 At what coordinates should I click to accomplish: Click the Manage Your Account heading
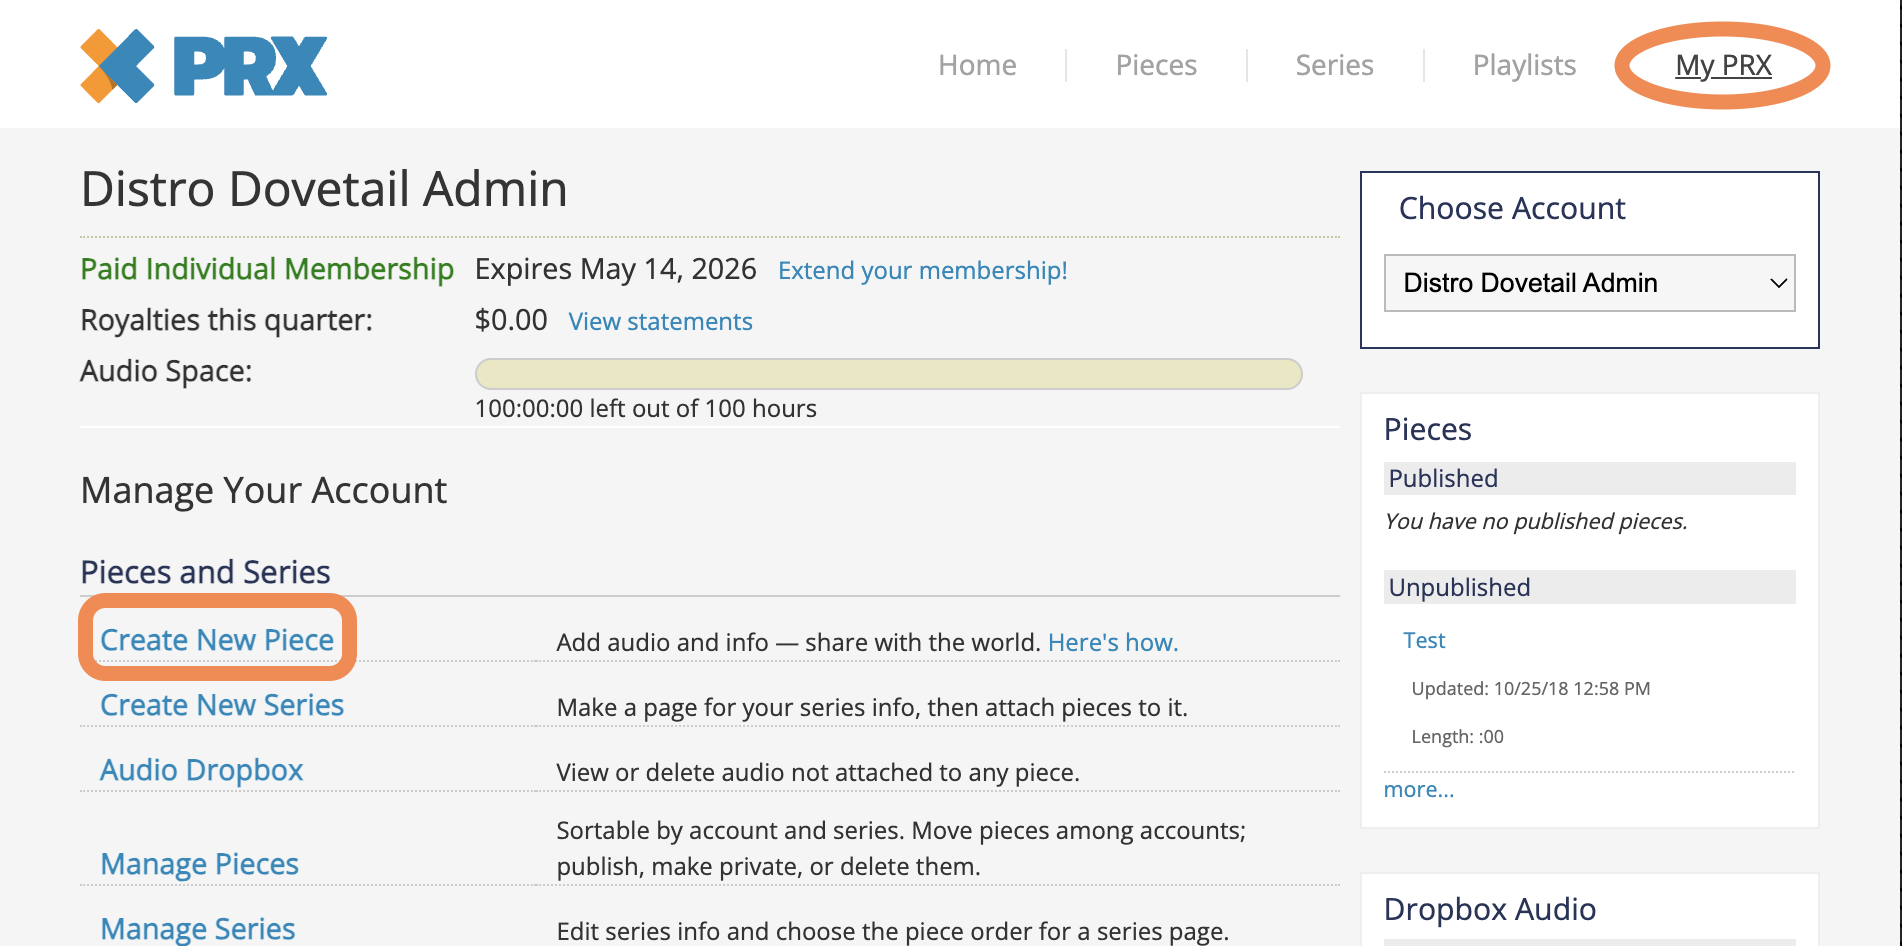point(263,491)
